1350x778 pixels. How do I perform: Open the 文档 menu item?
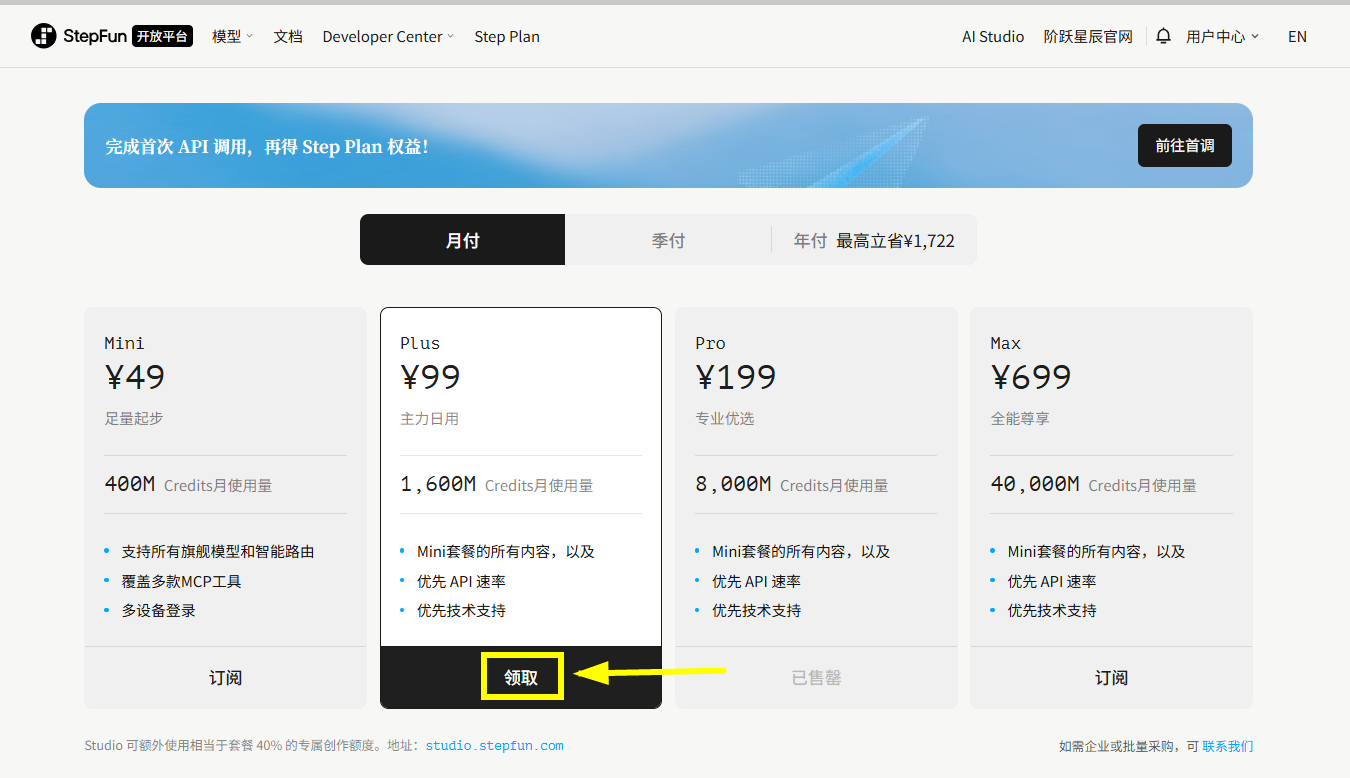288,36
